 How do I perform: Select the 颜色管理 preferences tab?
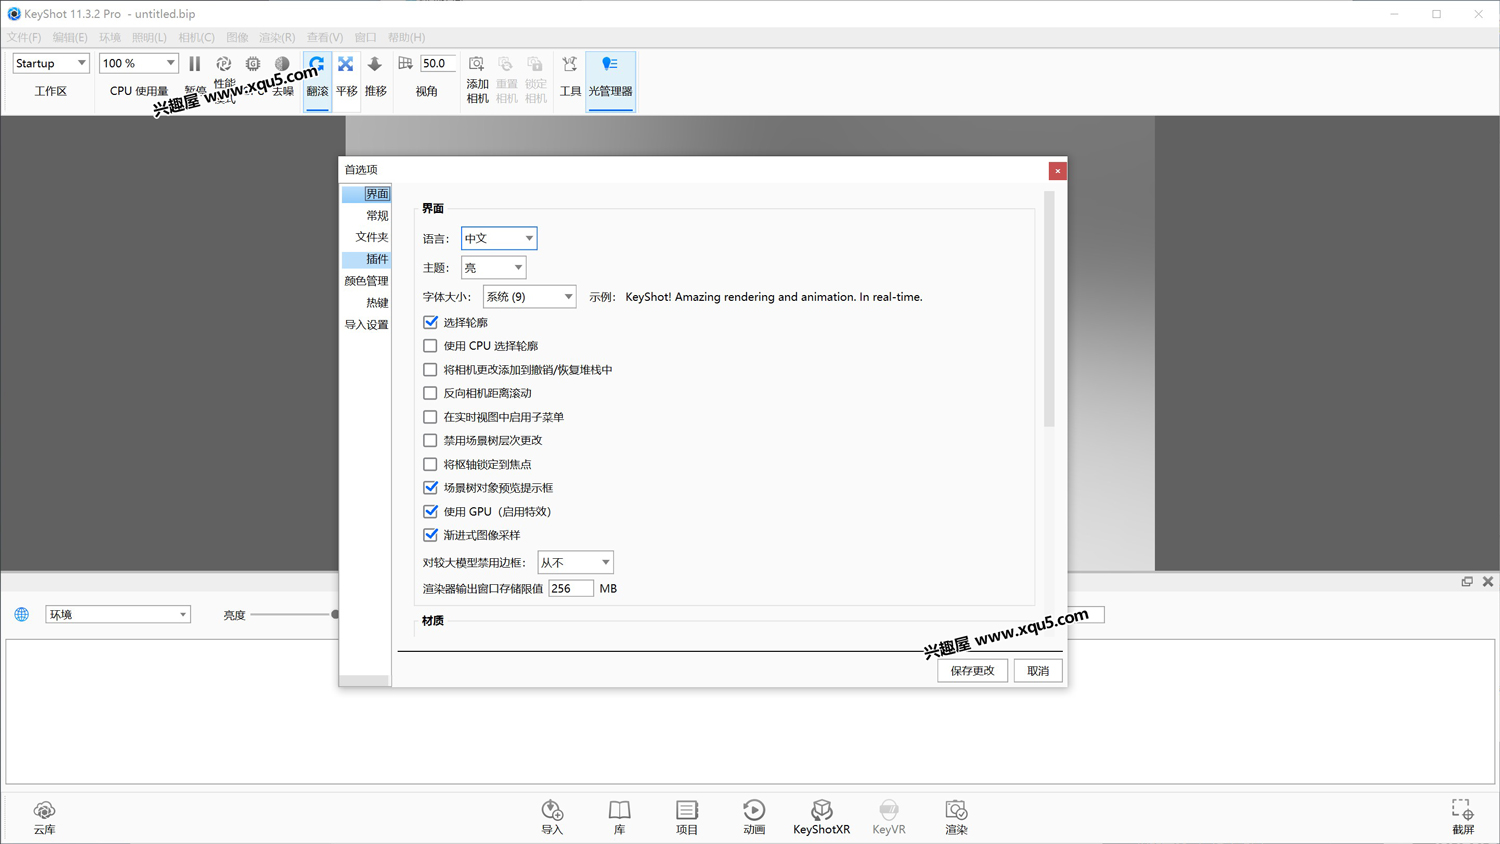(x=366, y=281)
